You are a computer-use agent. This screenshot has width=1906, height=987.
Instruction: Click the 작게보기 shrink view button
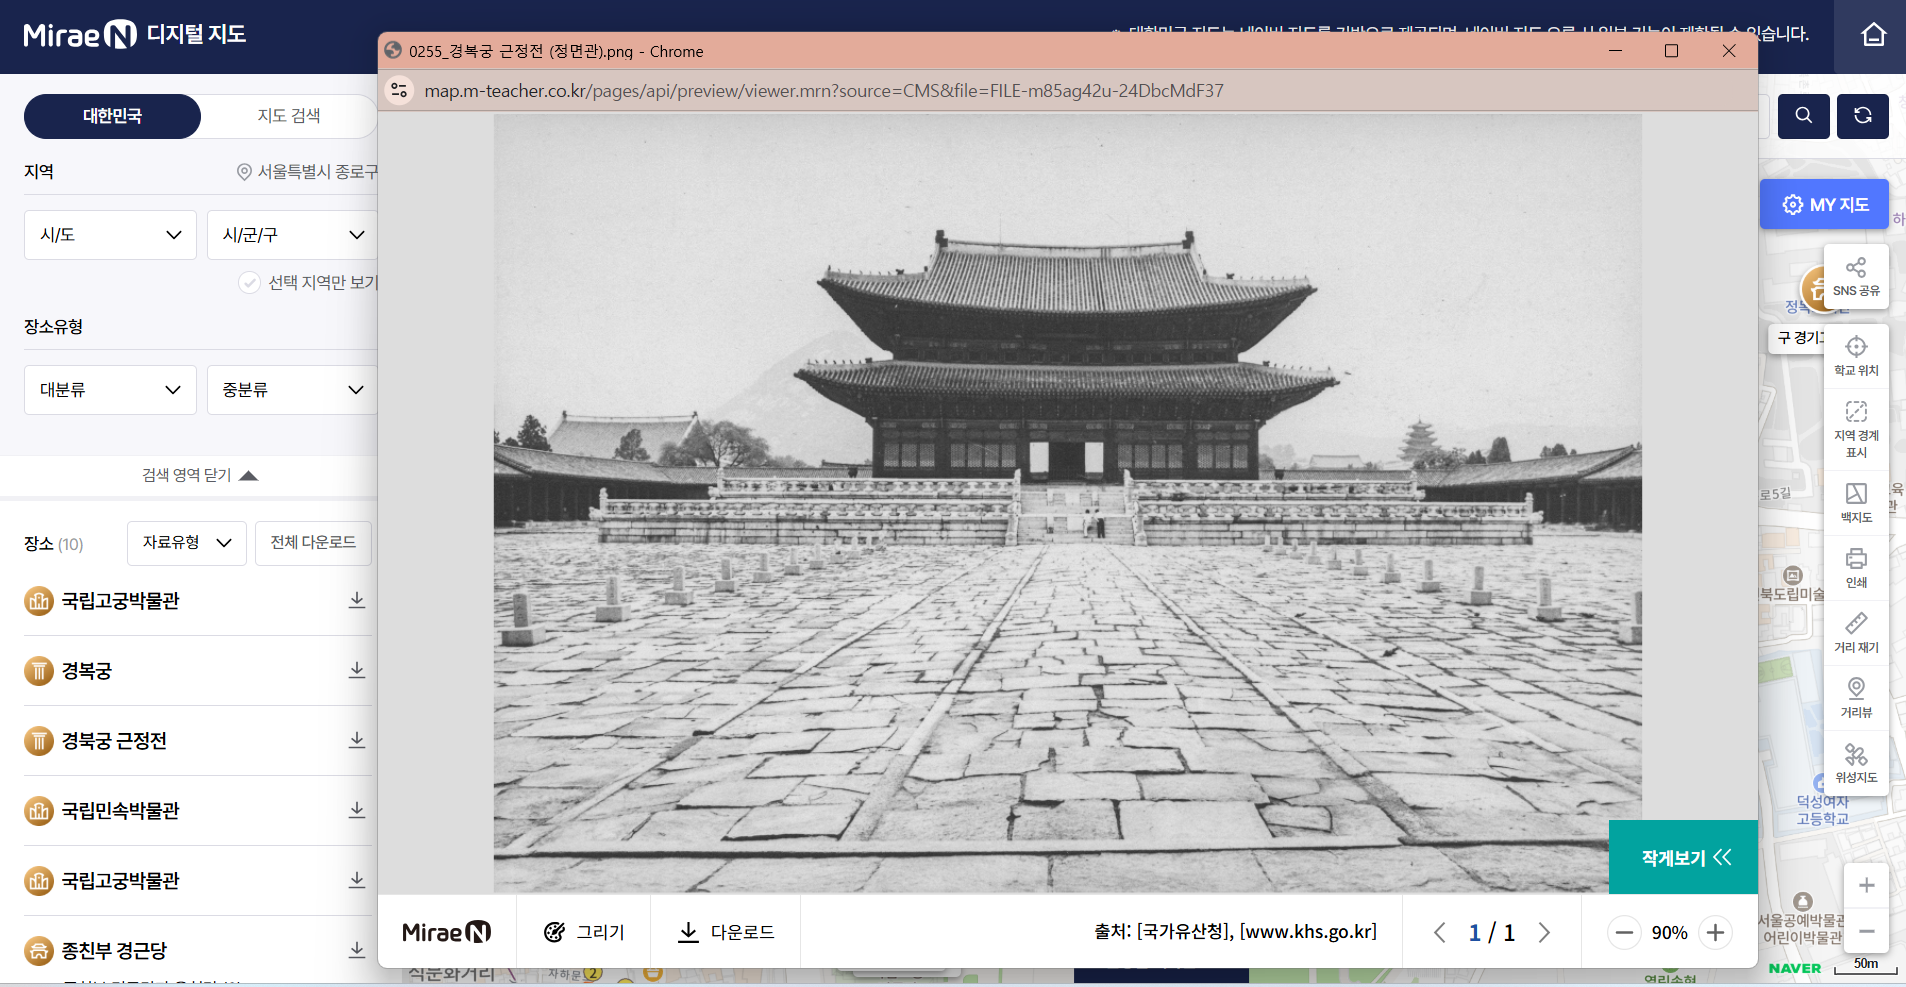pos(1681,856)
